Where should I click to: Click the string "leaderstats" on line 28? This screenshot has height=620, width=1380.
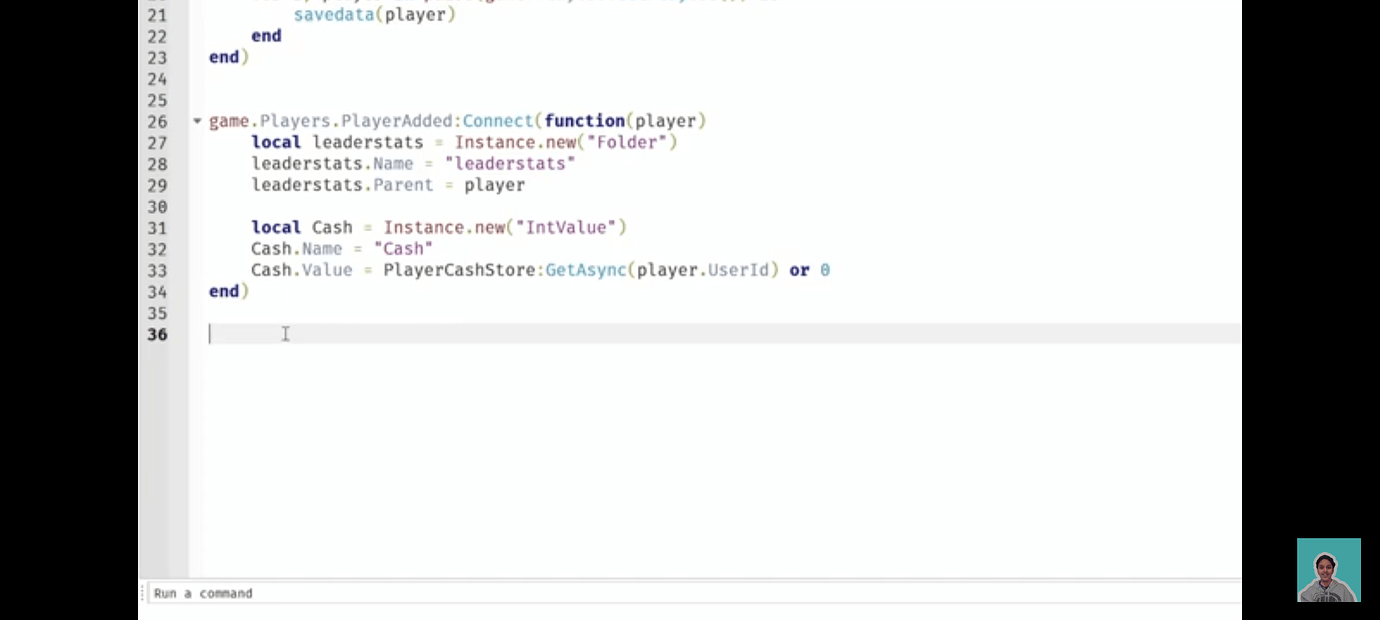[510, 163]
